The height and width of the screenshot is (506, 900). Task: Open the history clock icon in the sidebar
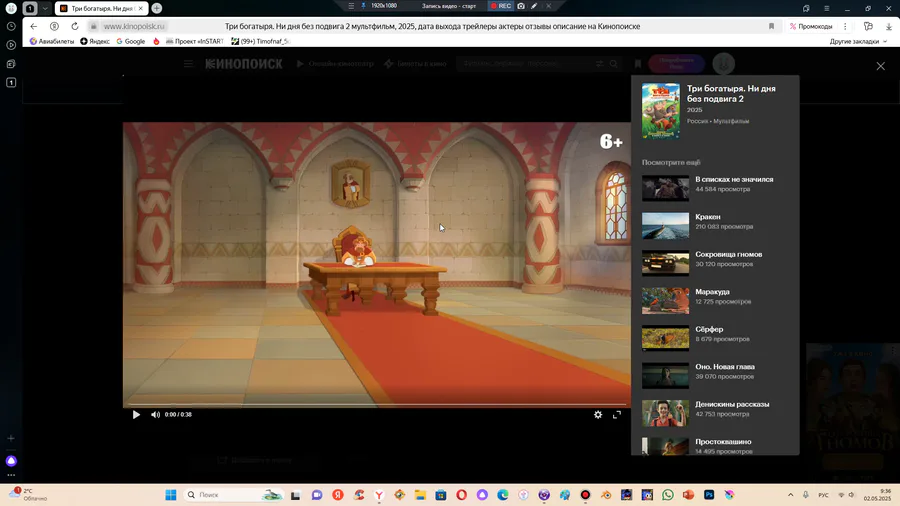point(11,26)
